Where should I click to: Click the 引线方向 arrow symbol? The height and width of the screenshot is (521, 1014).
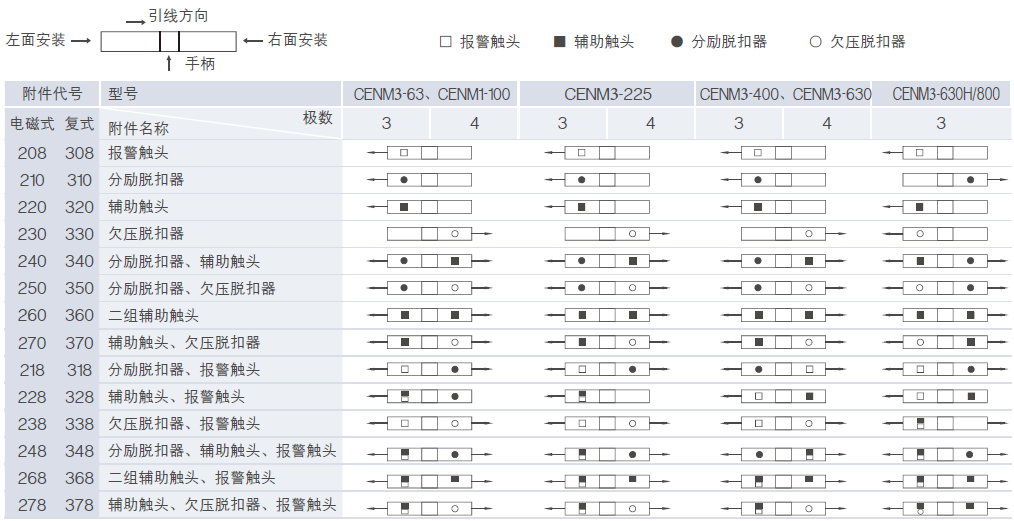point(135,22)
